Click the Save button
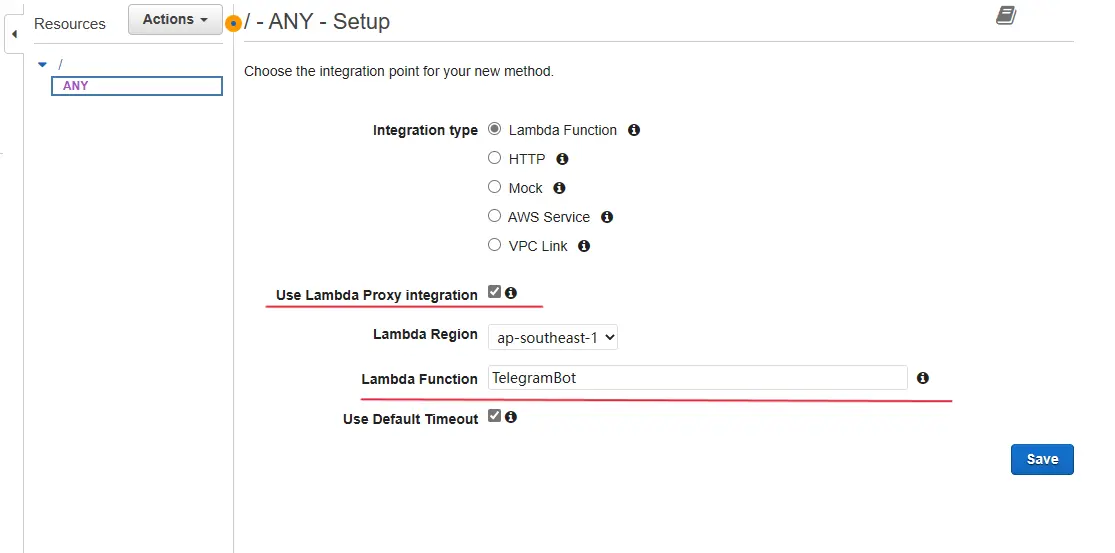The height and width of the screenshot is (553, 1115). tap(1042, 459)
